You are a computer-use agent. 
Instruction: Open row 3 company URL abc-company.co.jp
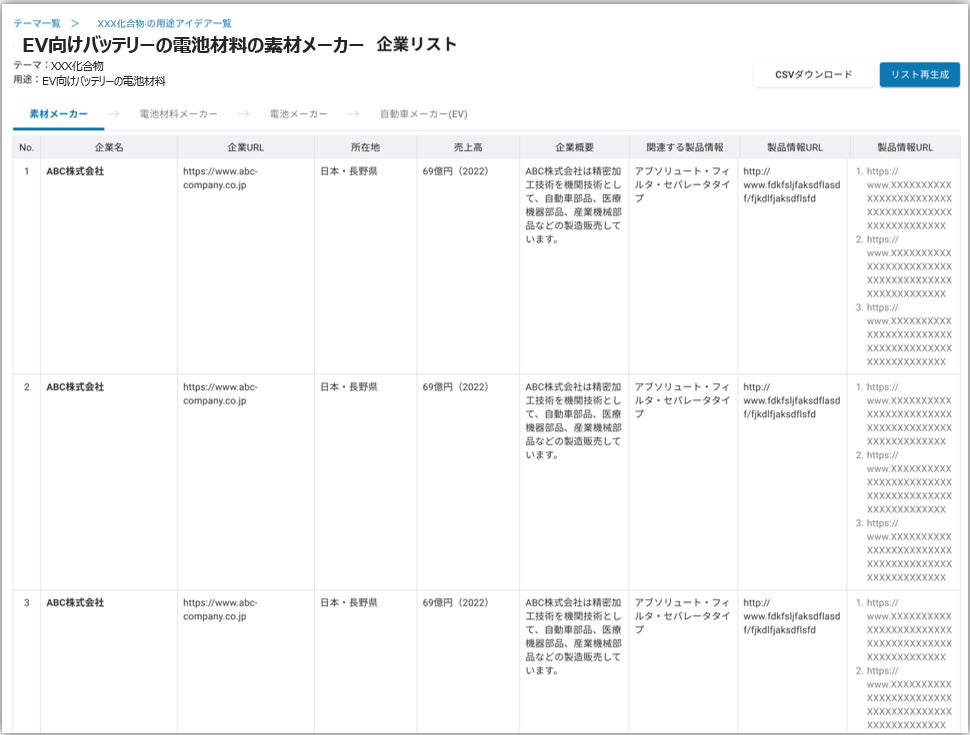coord(220,609)
